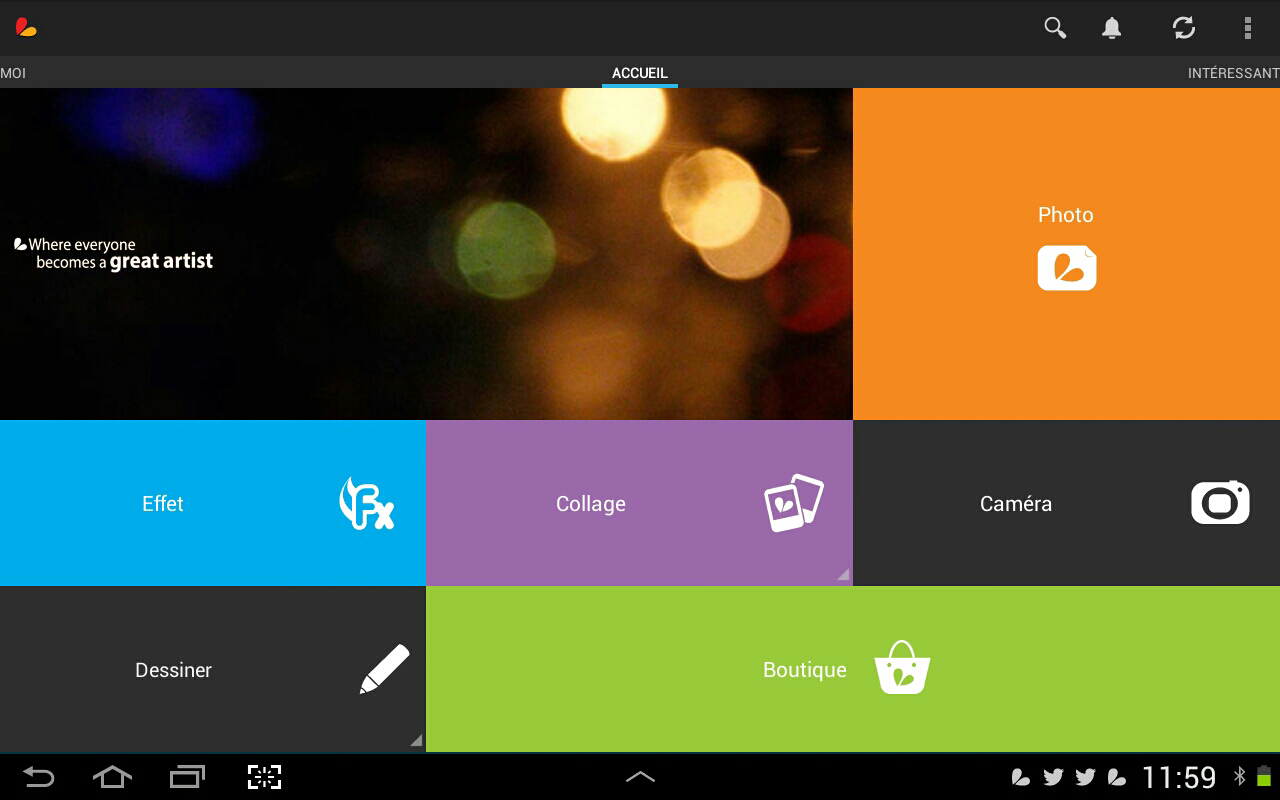Screen dimensions: 1280x800
Task: Expand Dessiner tile corner triangle
Action: 416,741
